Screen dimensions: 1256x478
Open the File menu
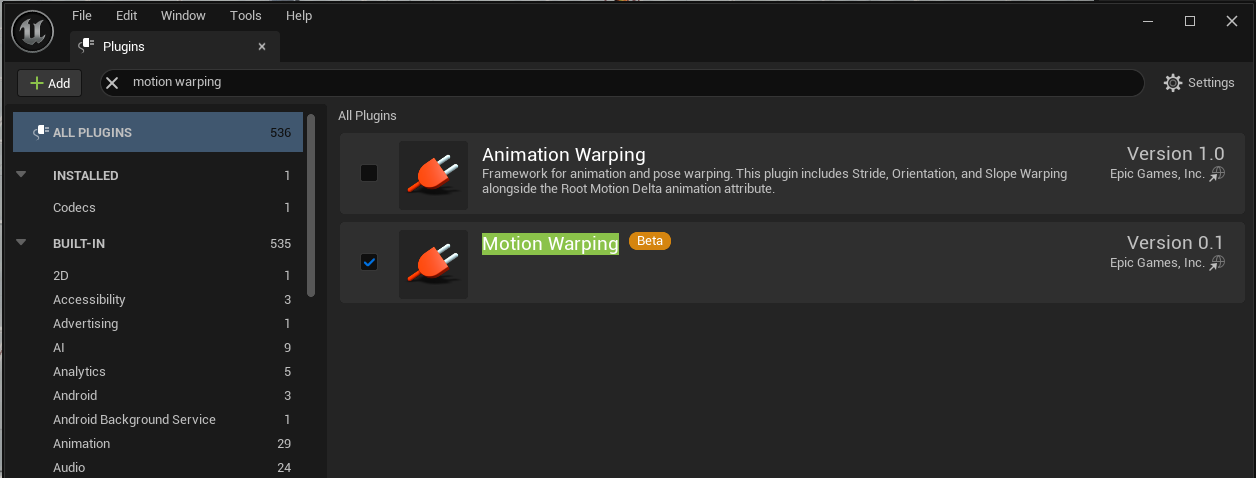pos(82,15)
